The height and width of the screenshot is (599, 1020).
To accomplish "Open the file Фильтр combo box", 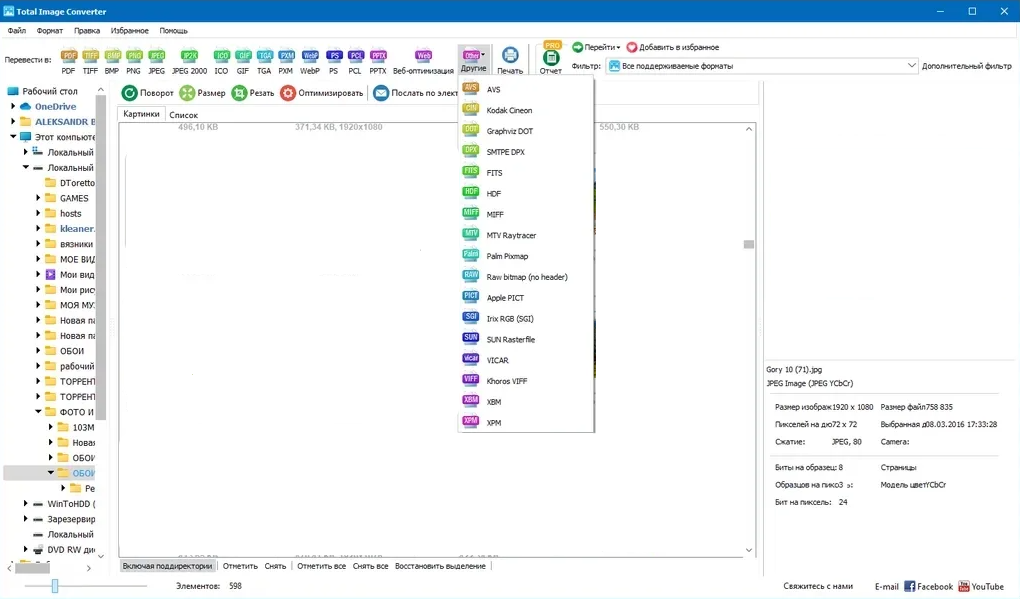I will coord(762,66).
